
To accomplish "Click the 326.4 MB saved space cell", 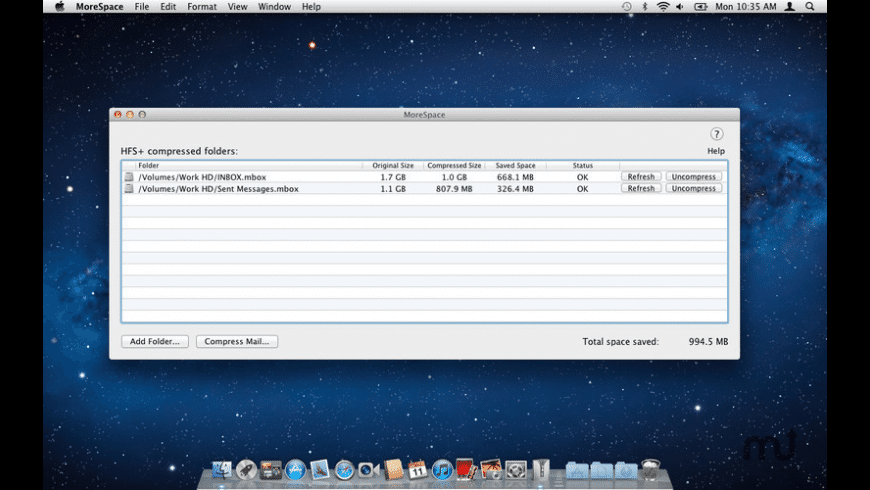I will 515,189.
